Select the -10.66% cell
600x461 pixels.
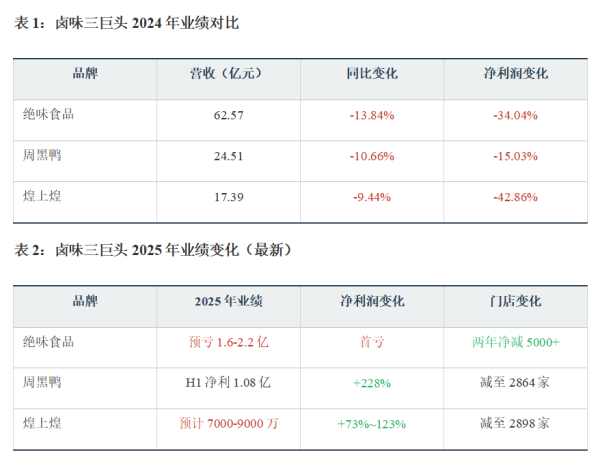pyautogui.click(x=372, y=156)
